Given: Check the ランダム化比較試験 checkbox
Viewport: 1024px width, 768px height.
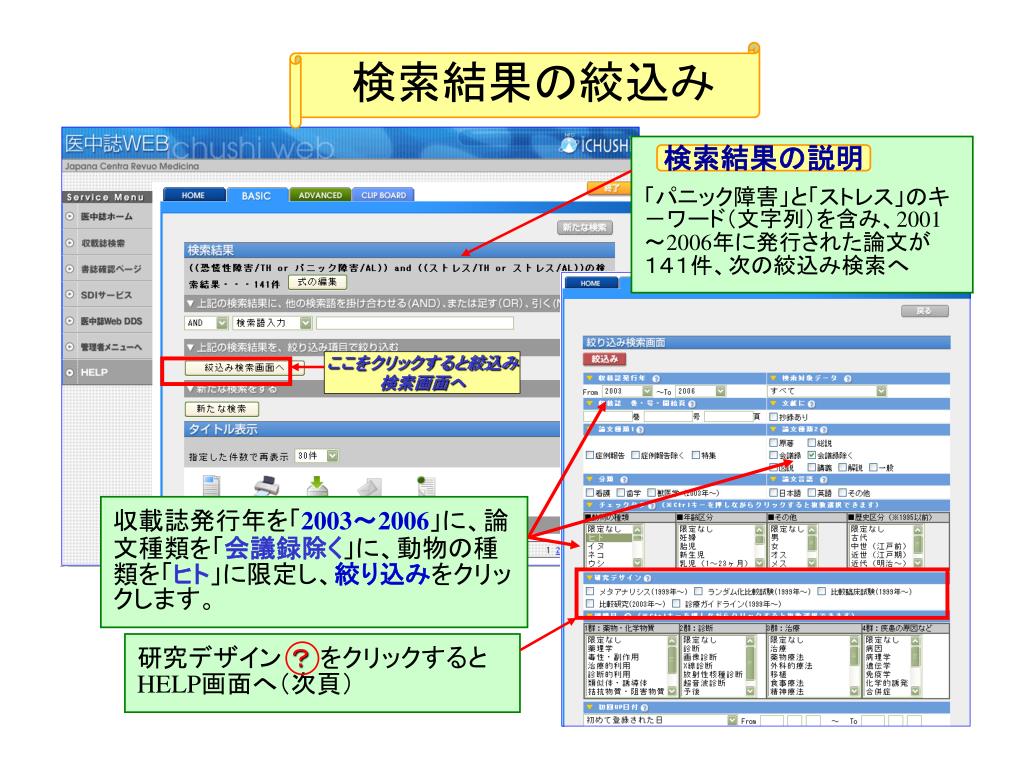Looking at the screenshot, I should (x=699, y=592).
